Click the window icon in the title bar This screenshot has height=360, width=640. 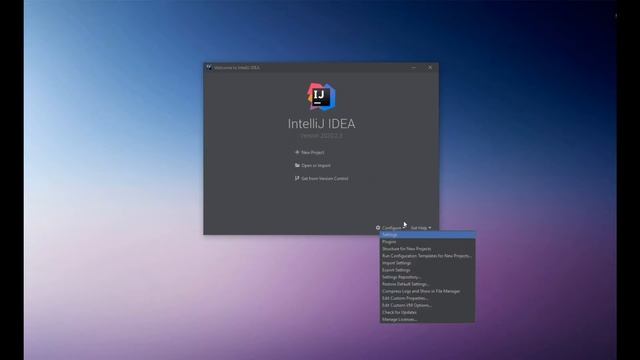(209, 67)
